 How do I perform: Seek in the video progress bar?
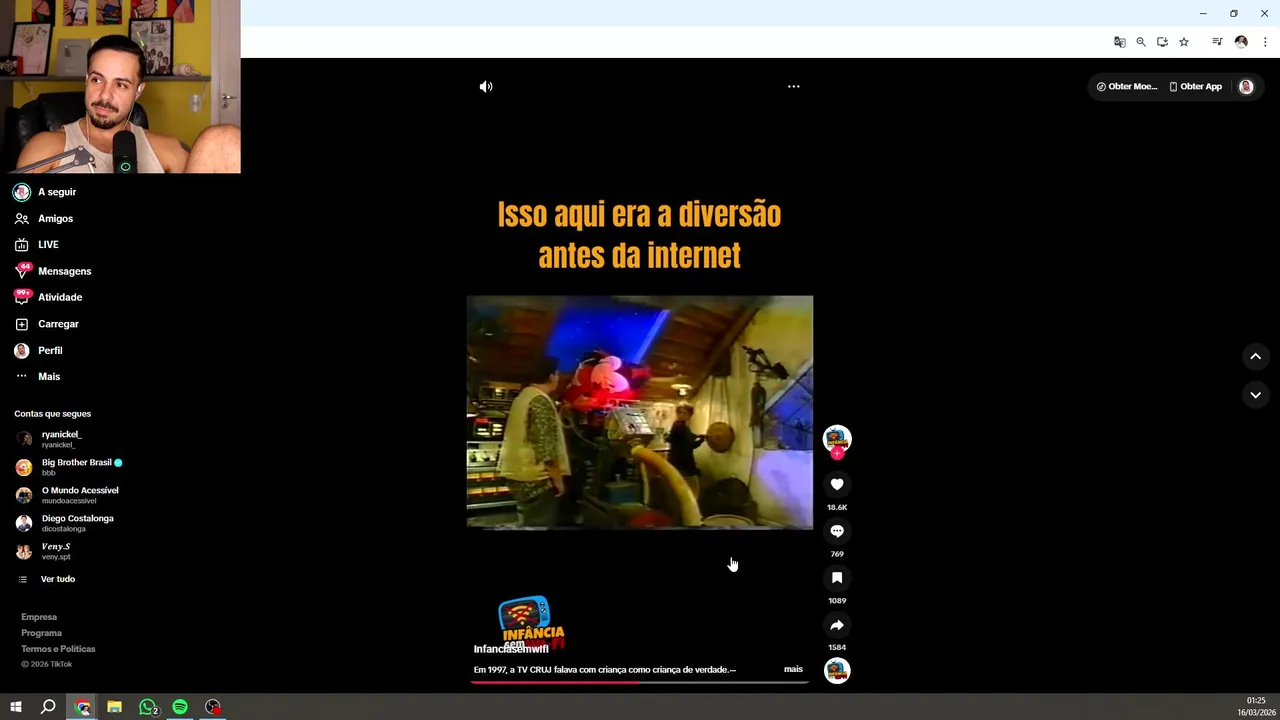pos(640,682)
